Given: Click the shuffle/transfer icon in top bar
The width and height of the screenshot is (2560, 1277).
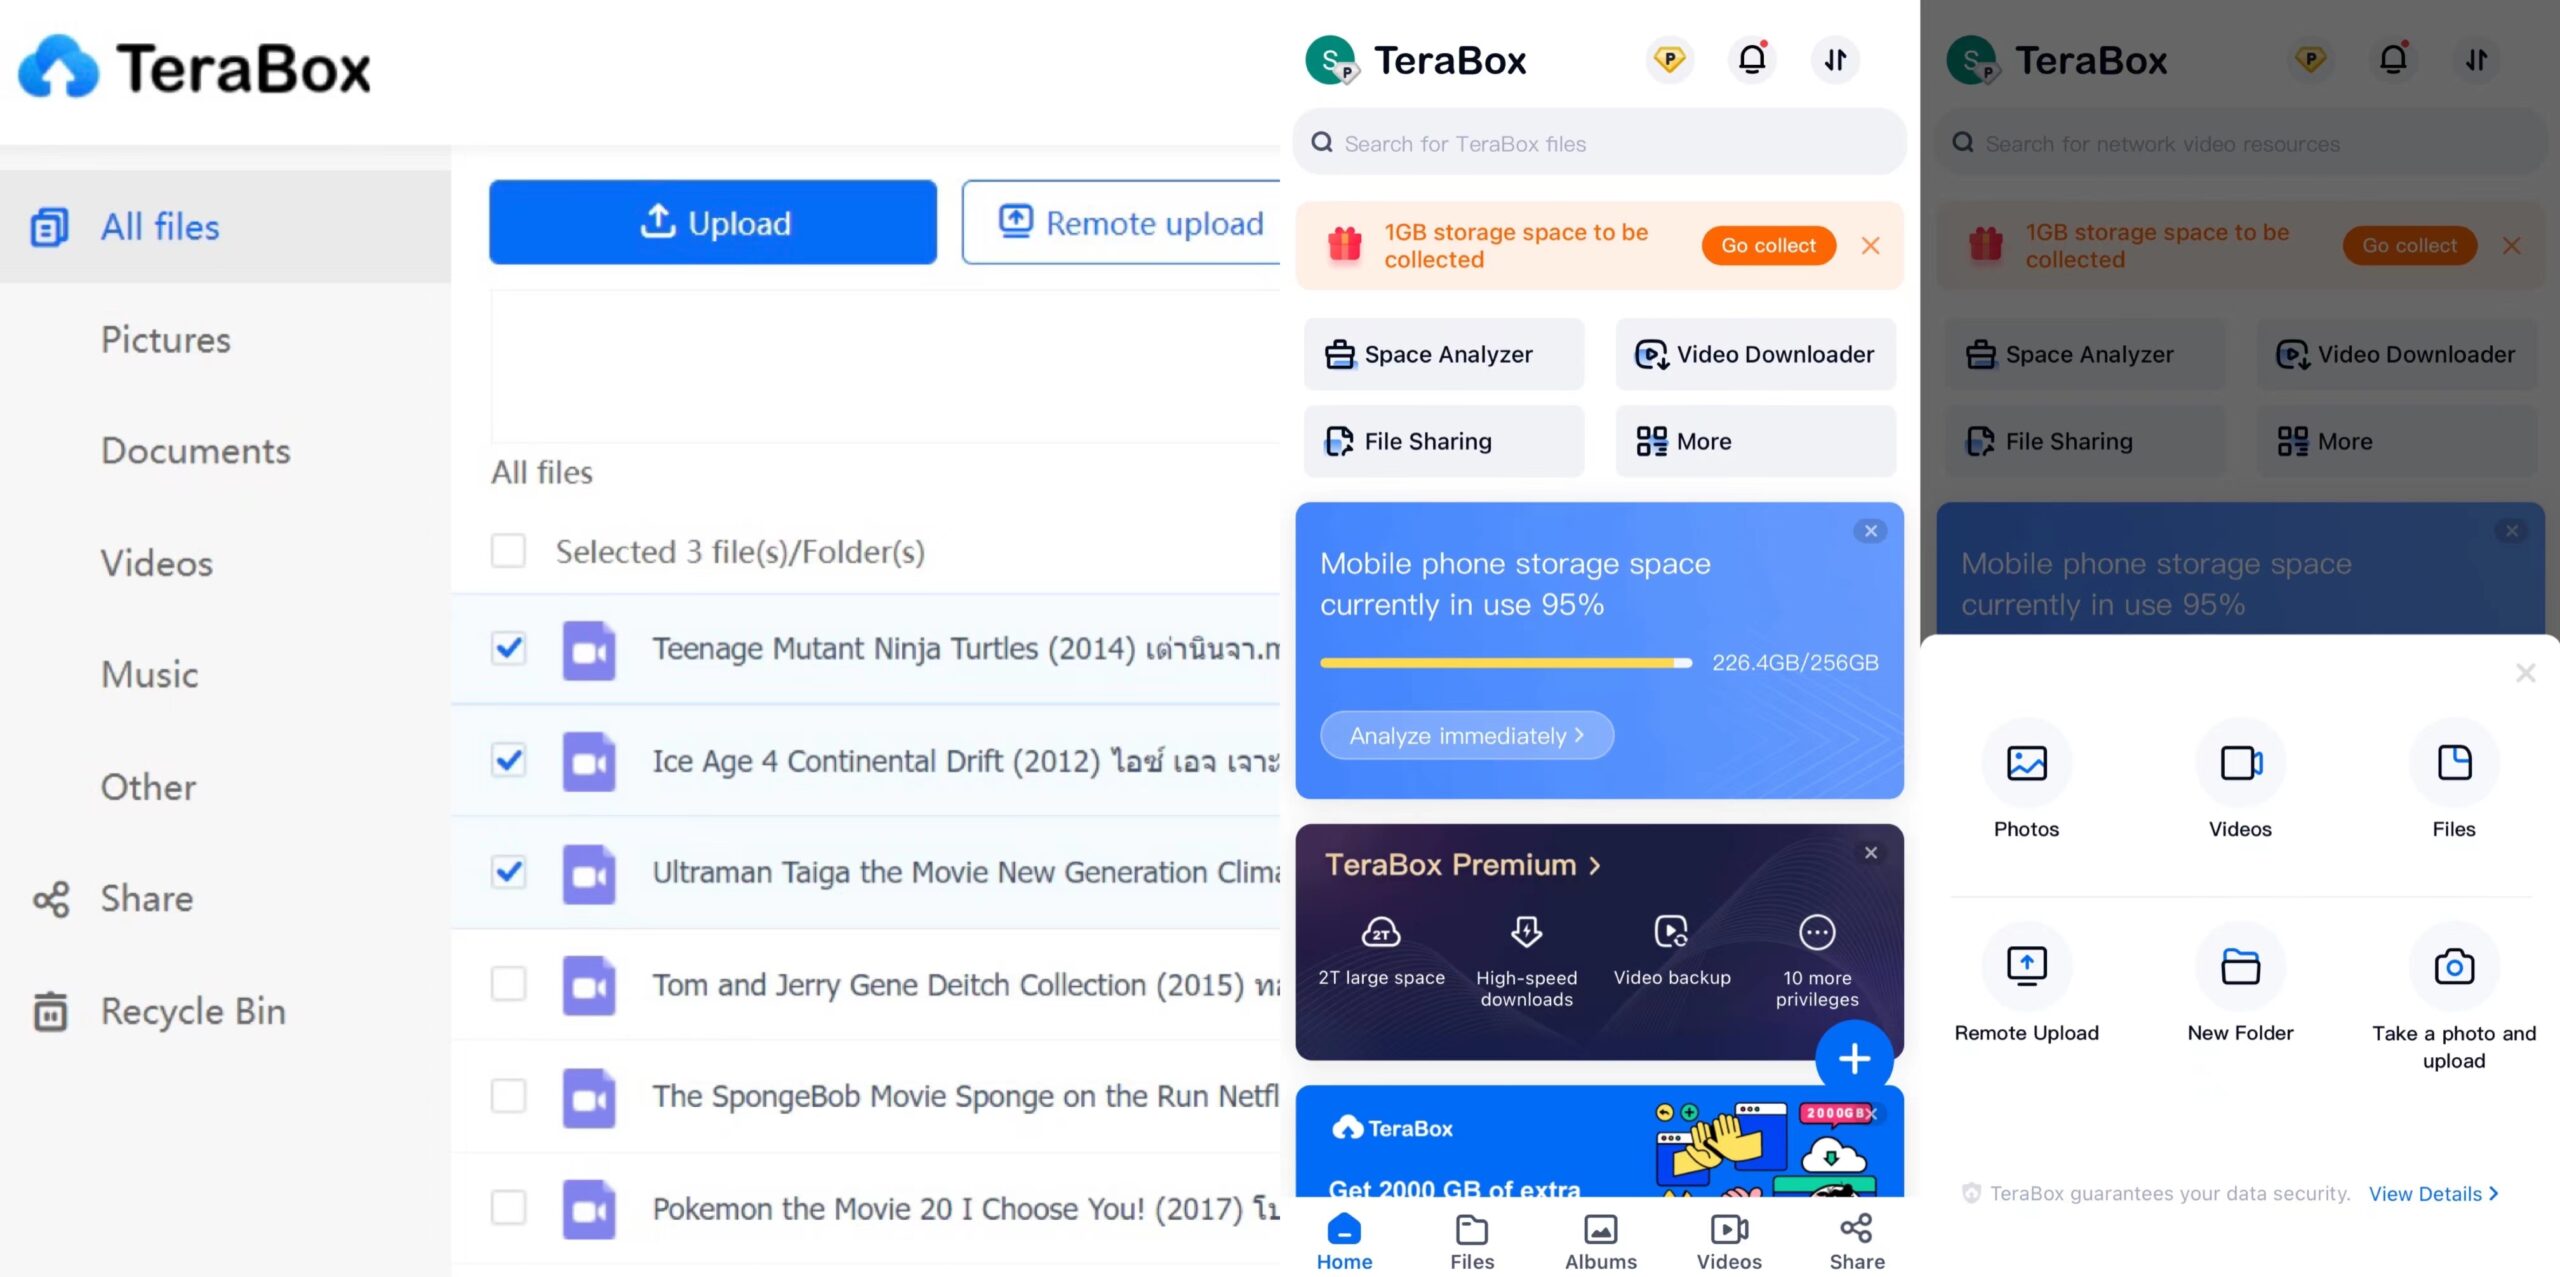Looking at the screenshot, I should tap(1835, 59).
